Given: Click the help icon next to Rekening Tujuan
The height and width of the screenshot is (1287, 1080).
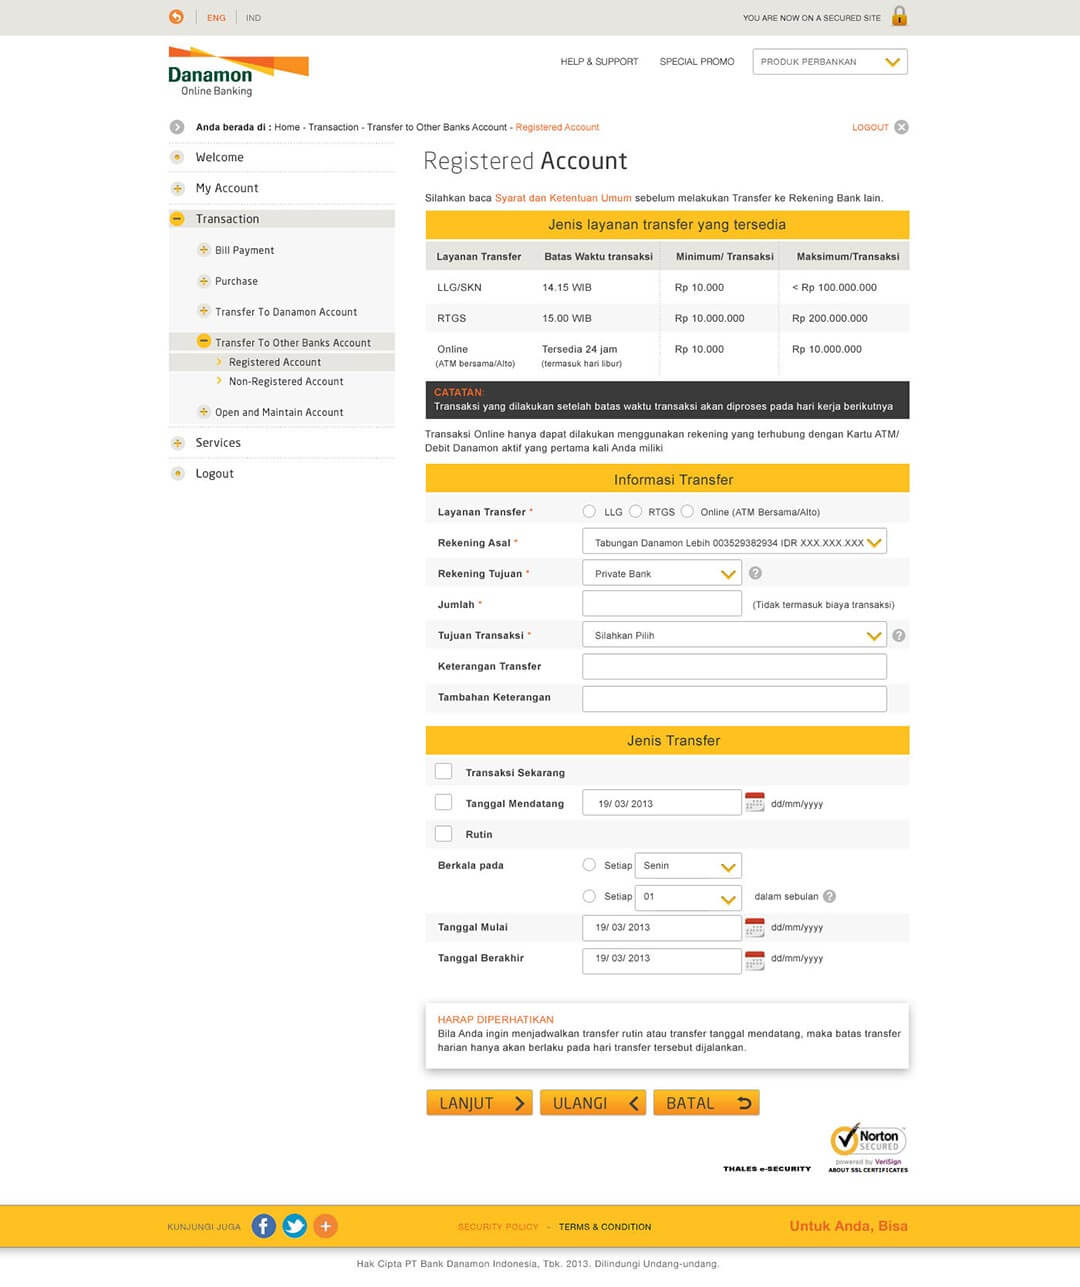Looking at the screenshot, I should (755, 573).
